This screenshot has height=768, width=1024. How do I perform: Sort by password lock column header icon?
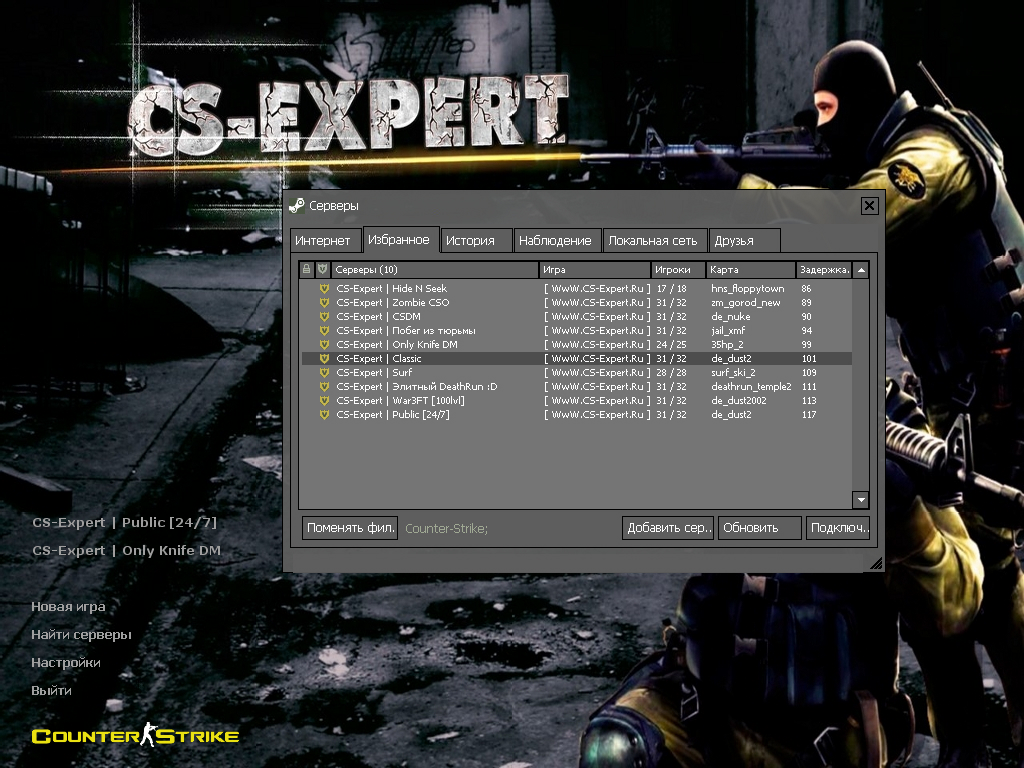[306, 269]
